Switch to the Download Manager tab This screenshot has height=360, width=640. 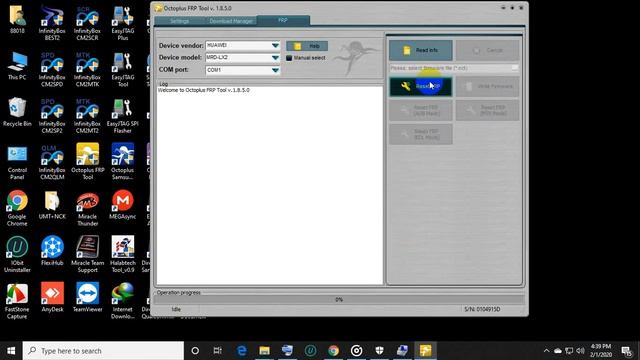point(231,21)
